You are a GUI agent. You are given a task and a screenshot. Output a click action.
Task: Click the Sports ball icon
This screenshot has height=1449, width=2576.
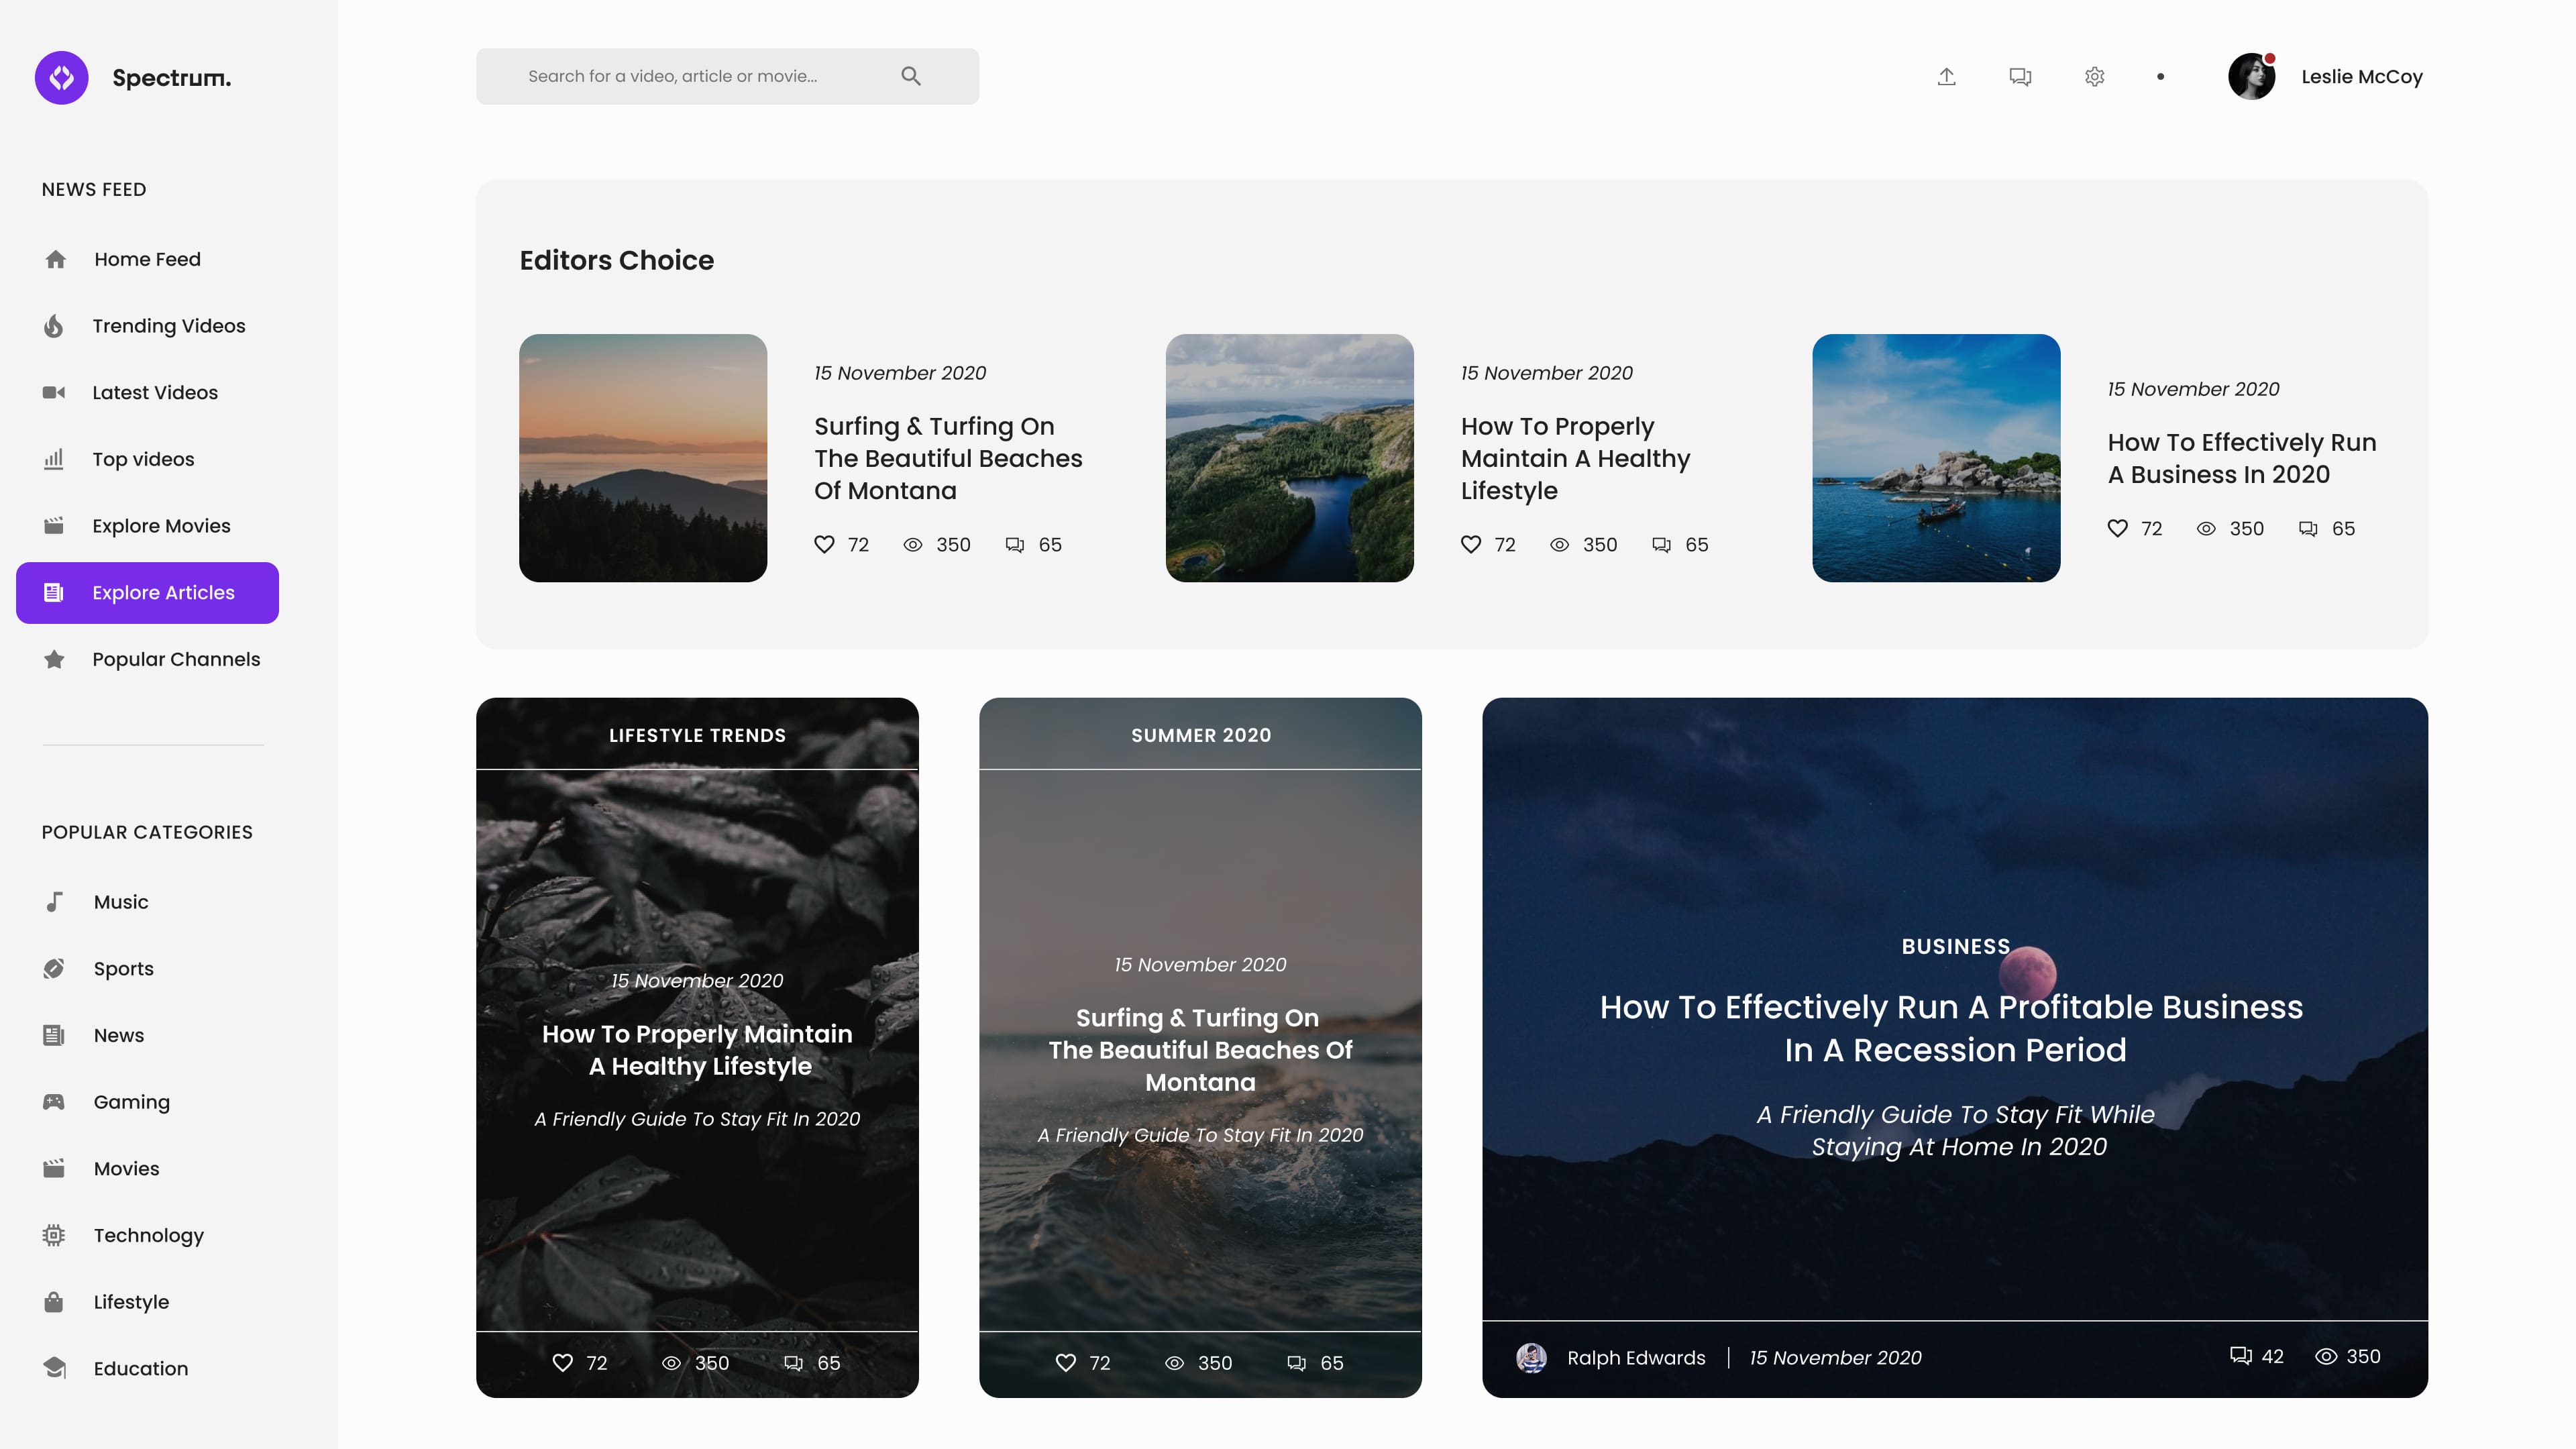tap(54, 968)
